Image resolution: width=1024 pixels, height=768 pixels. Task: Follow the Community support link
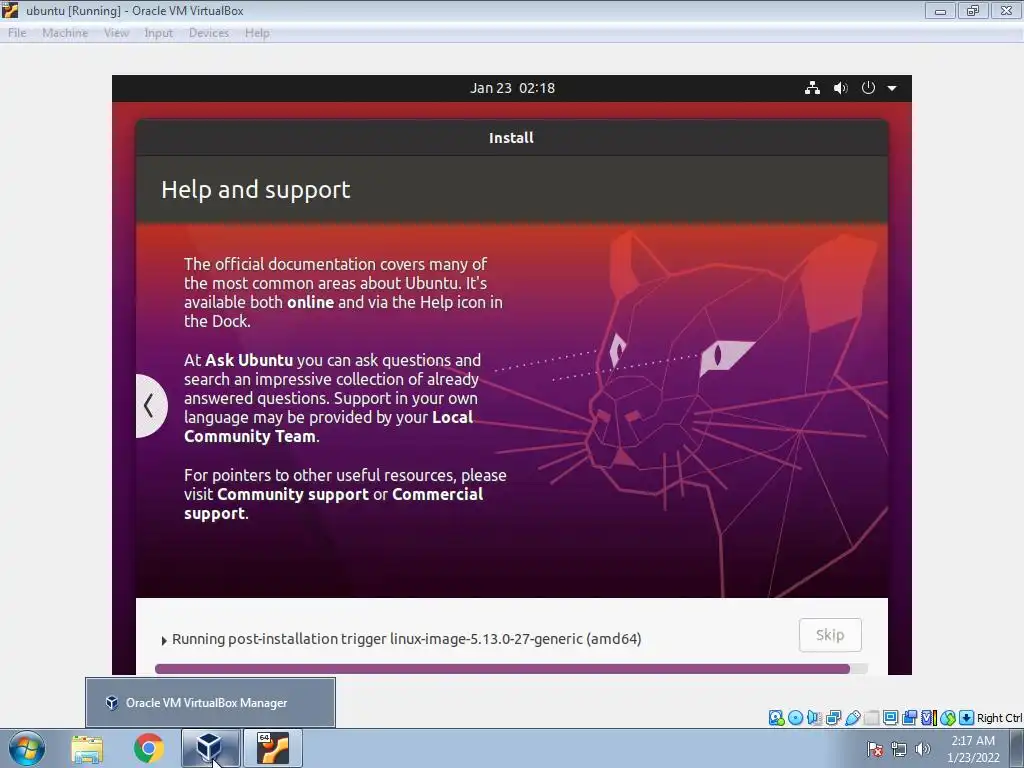(293, 494)
